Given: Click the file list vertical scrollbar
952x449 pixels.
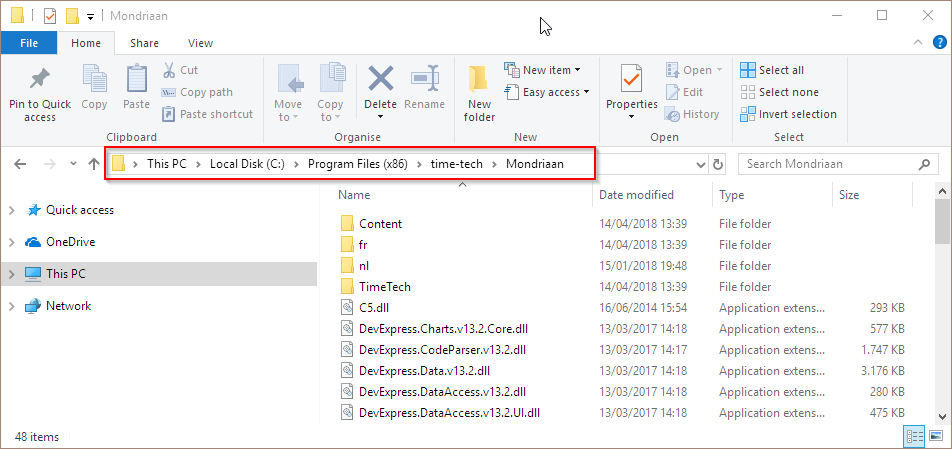Looking at the screenshot, I should 943,303.
